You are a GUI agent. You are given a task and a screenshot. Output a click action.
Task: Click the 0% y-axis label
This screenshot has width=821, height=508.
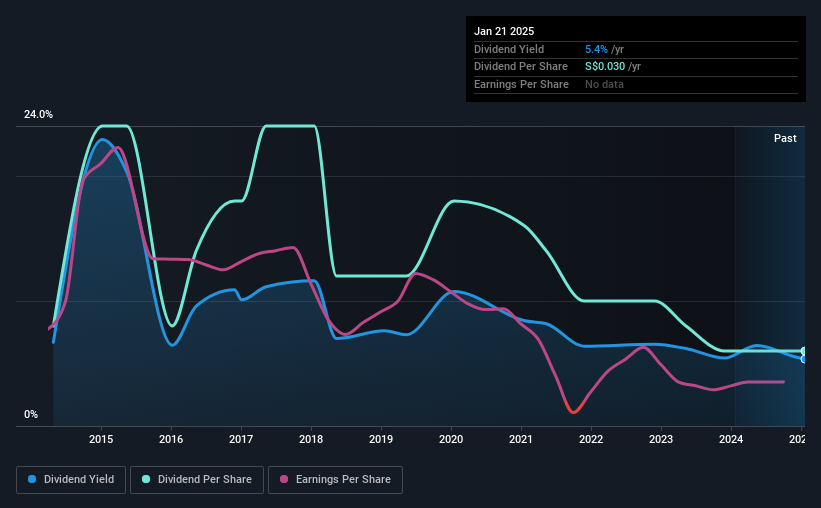(31, 414)
